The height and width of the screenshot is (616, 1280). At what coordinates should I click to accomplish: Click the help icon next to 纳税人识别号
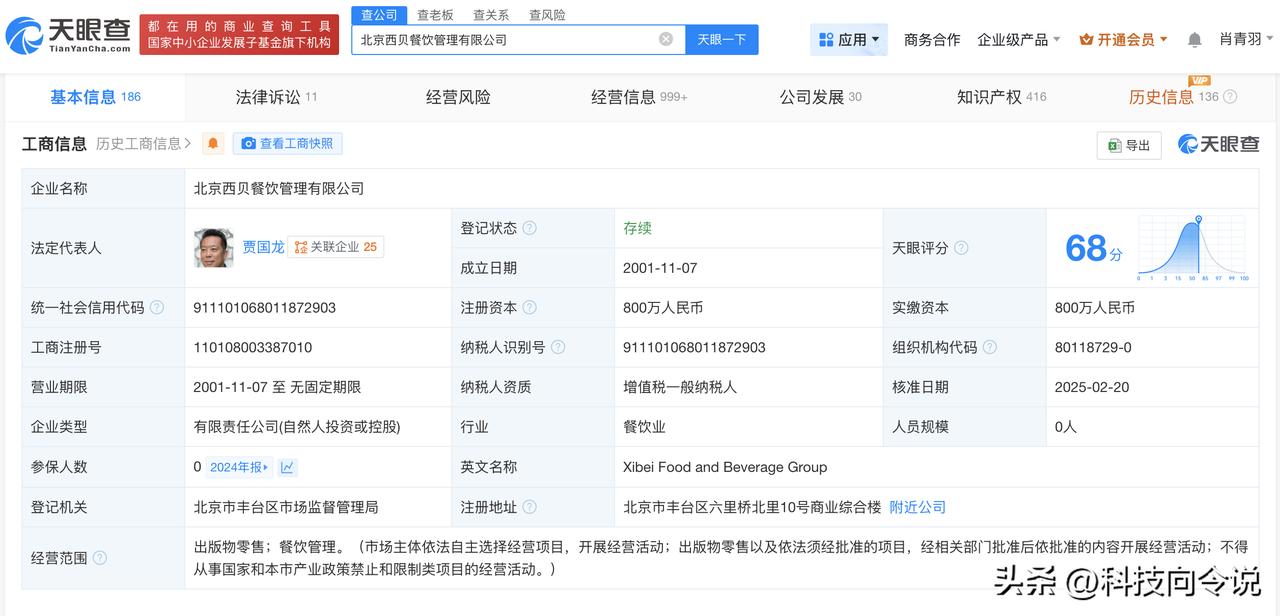pos(558,347)
